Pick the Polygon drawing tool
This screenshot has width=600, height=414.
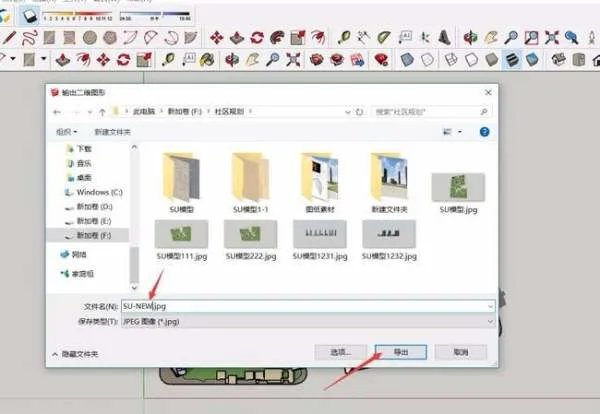coord(110,37)
